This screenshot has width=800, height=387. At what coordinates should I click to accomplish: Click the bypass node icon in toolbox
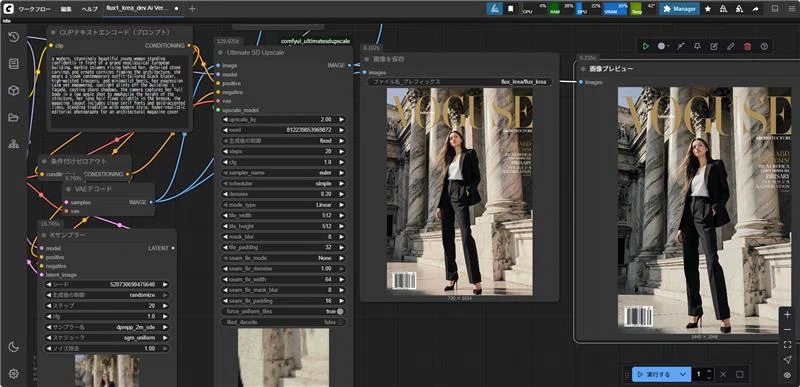pos(680,46)
